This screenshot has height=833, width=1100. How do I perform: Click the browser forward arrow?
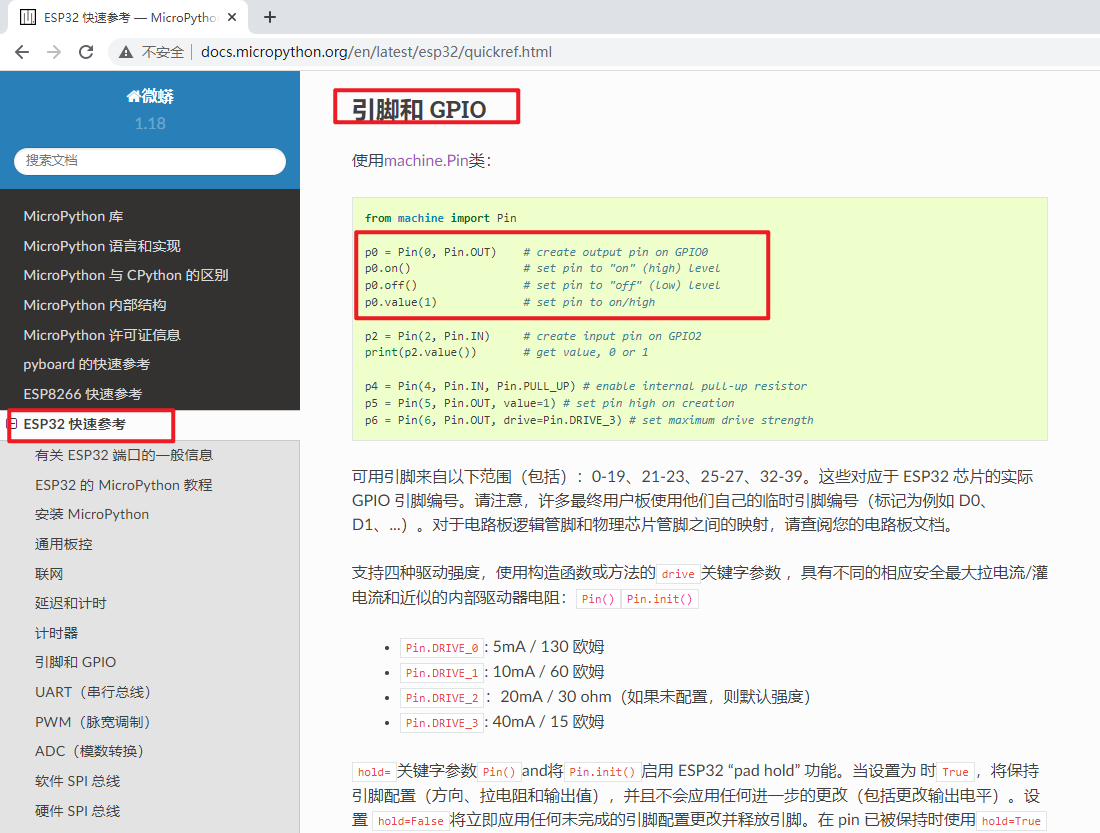55,52
